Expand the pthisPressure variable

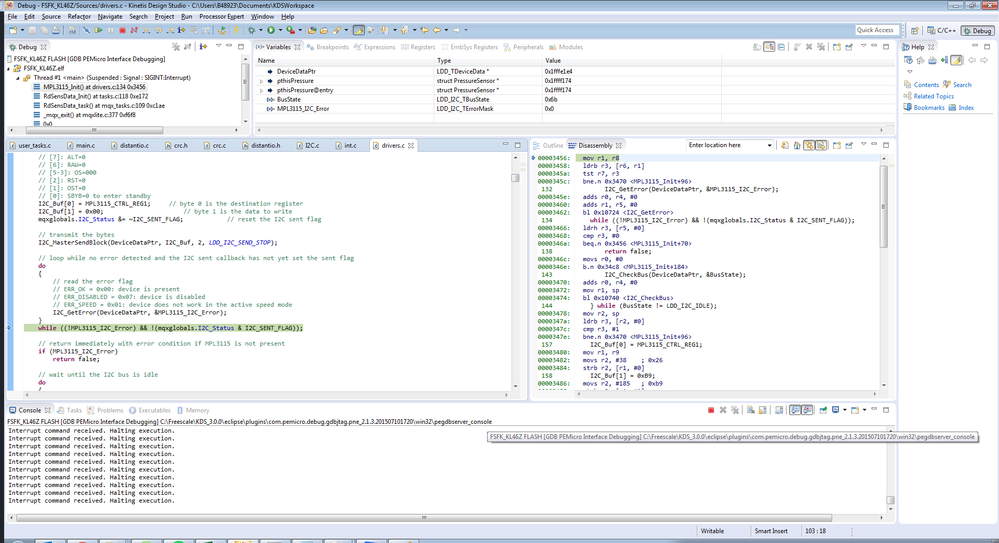pos(262,80)
